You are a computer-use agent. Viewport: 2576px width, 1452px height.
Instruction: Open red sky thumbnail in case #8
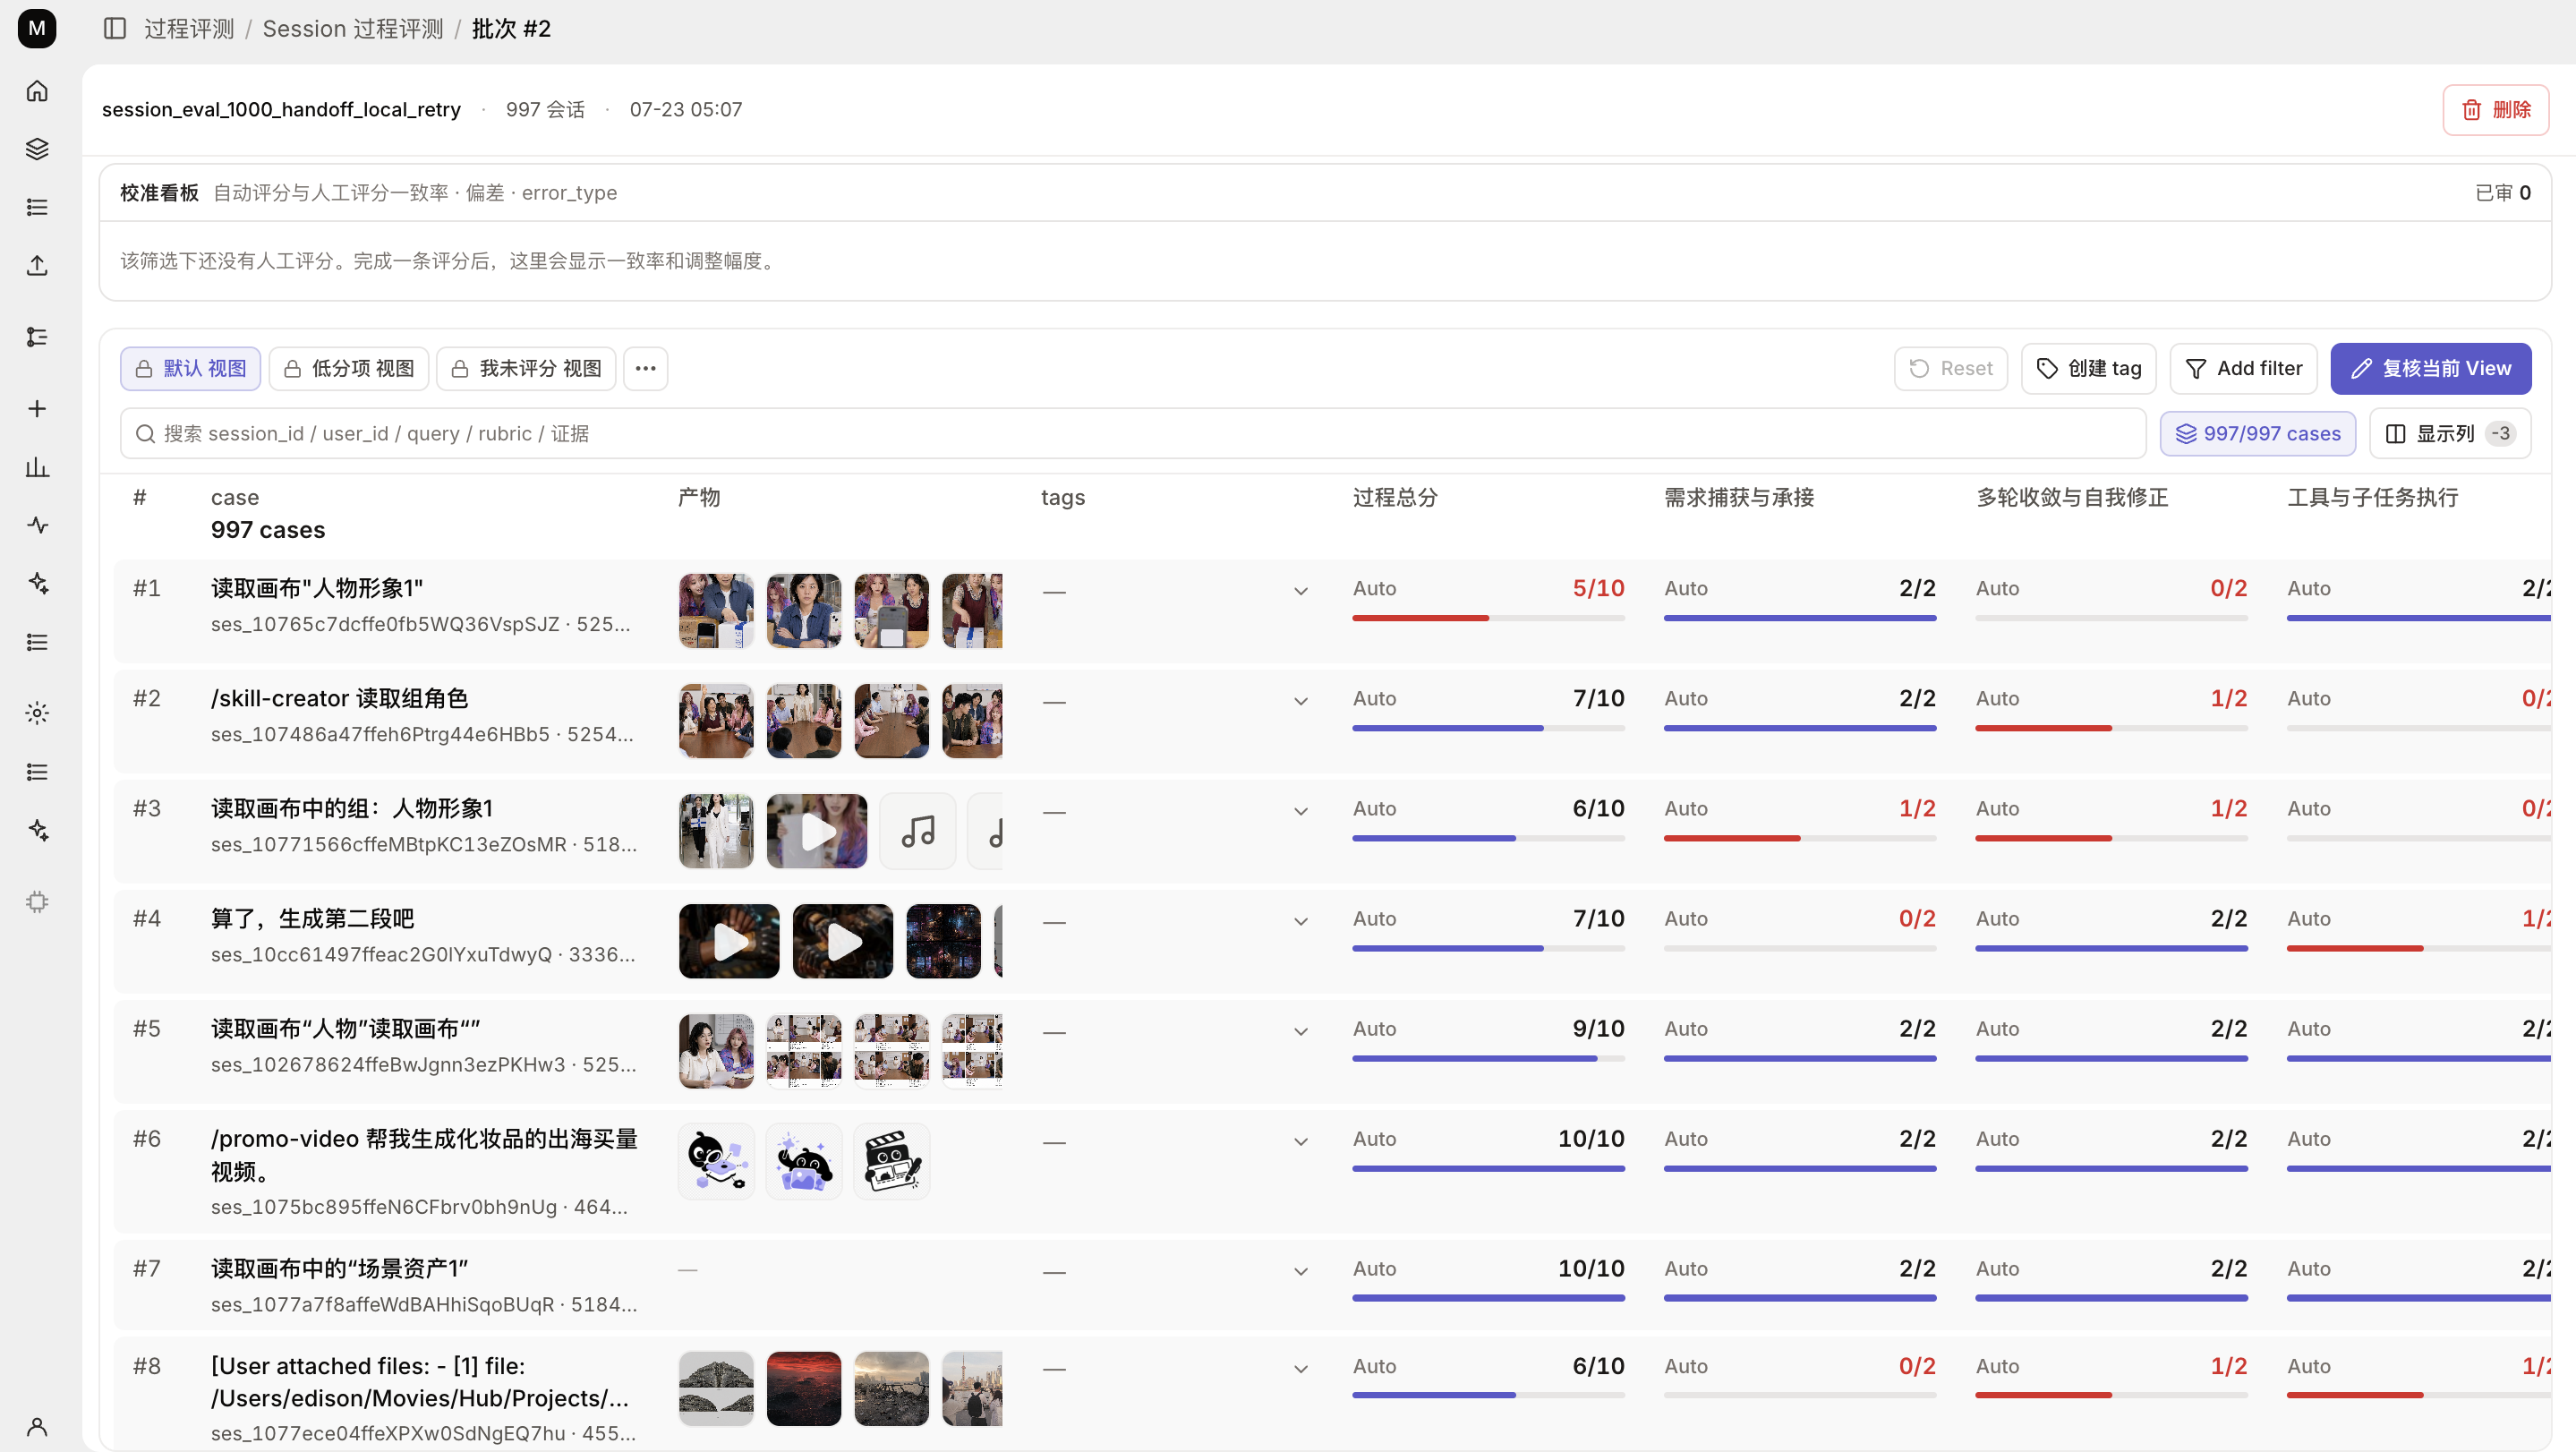pyautogui.click(x=804, y=1389)
